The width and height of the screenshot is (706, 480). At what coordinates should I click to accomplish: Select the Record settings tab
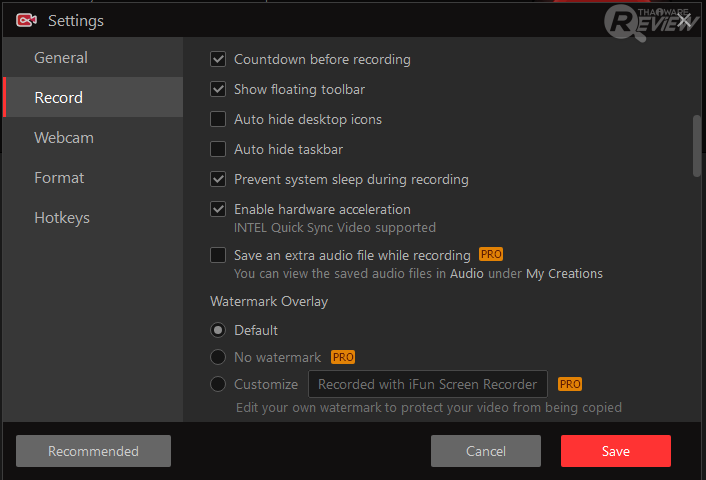click(x=93, y=97)
